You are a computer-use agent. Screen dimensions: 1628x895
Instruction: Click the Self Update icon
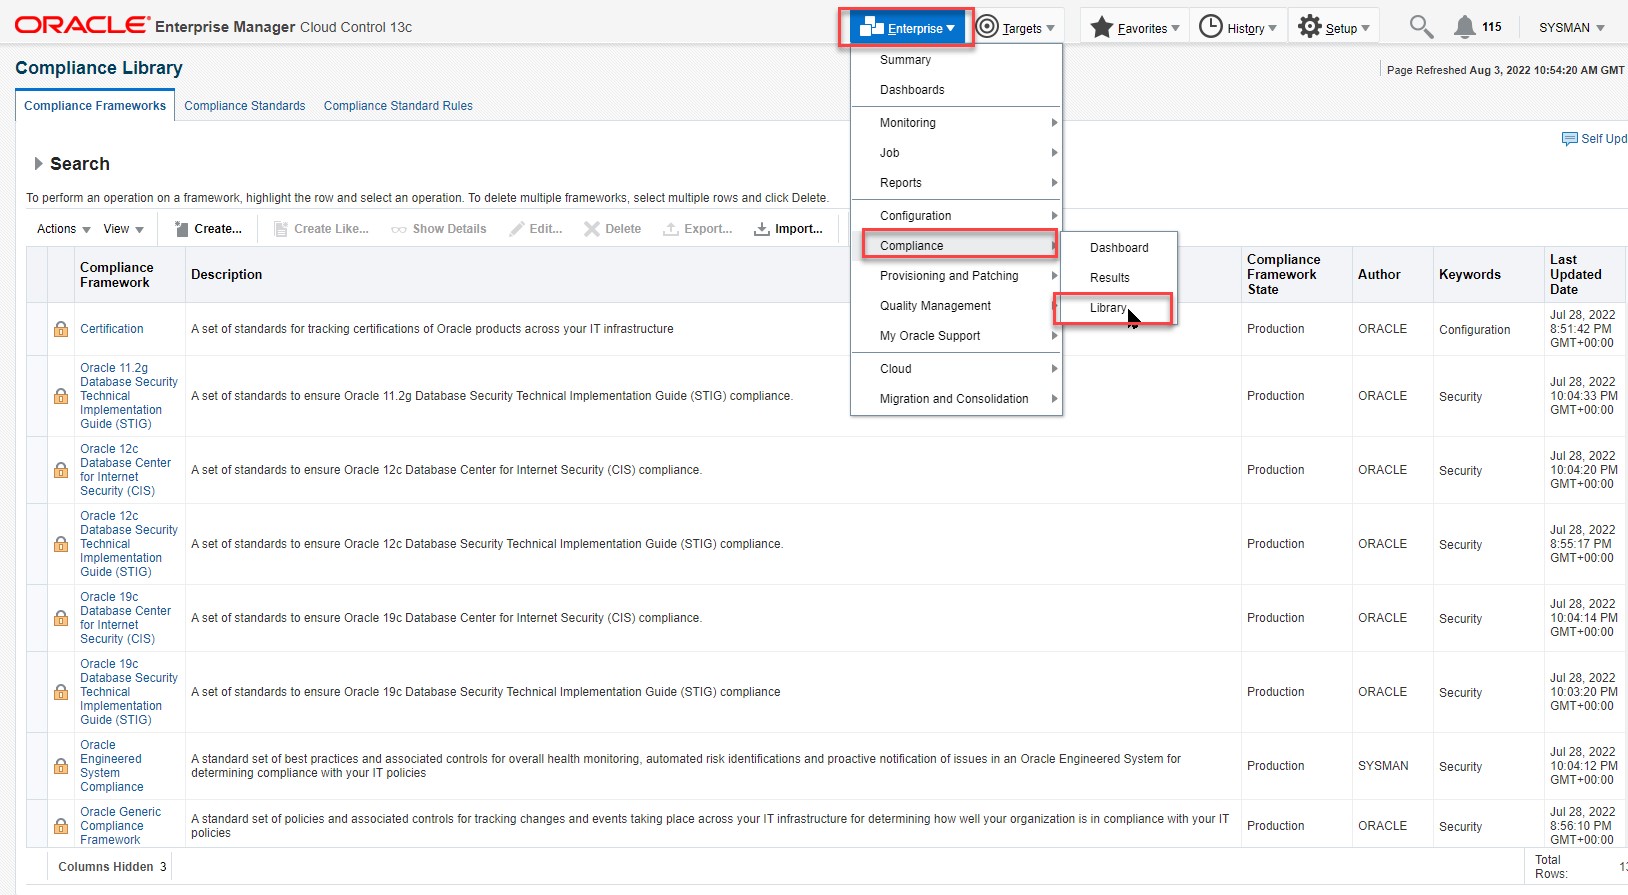coord(1569,139)
